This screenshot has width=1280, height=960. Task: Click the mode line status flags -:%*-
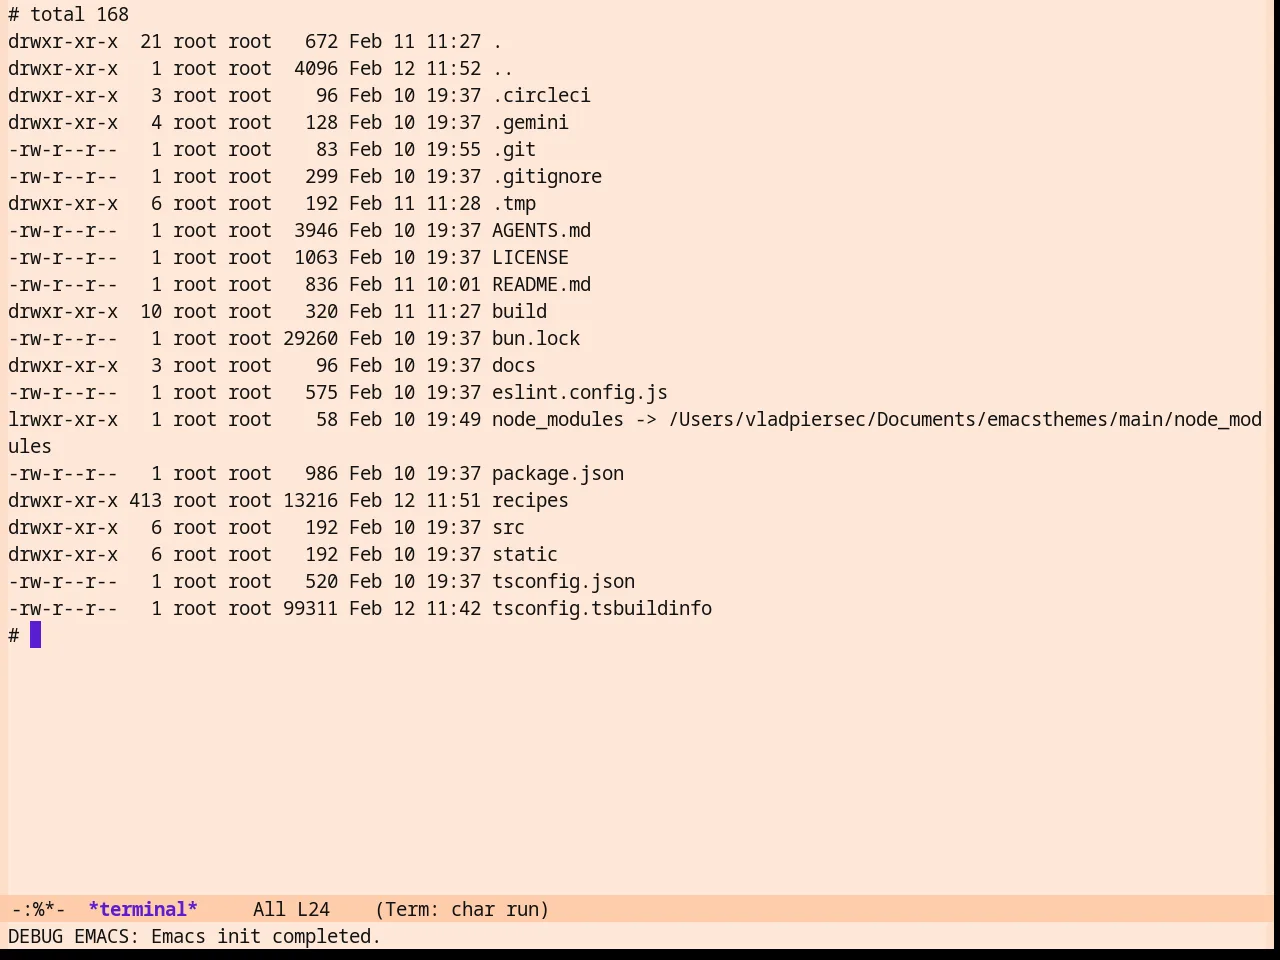pos(38,910)
